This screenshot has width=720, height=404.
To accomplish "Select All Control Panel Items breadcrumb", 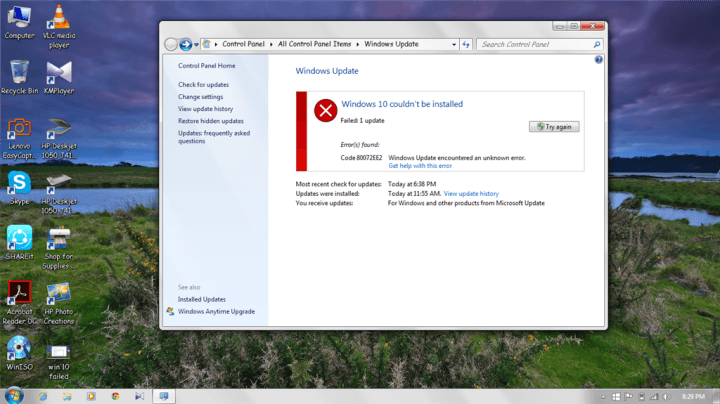I will tap(315, 44).
